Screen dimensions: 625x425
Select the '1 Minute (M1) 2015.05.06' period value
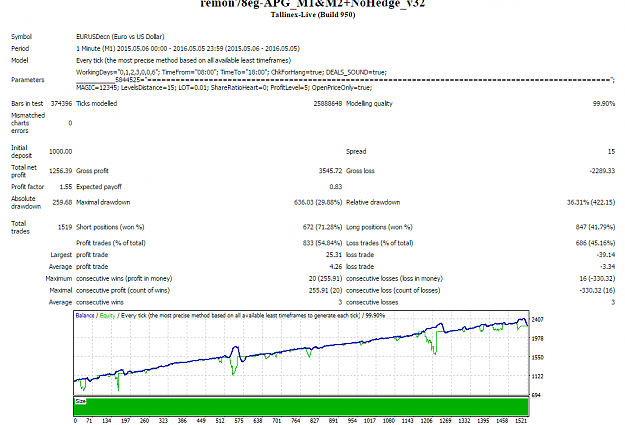coord(188,49)
